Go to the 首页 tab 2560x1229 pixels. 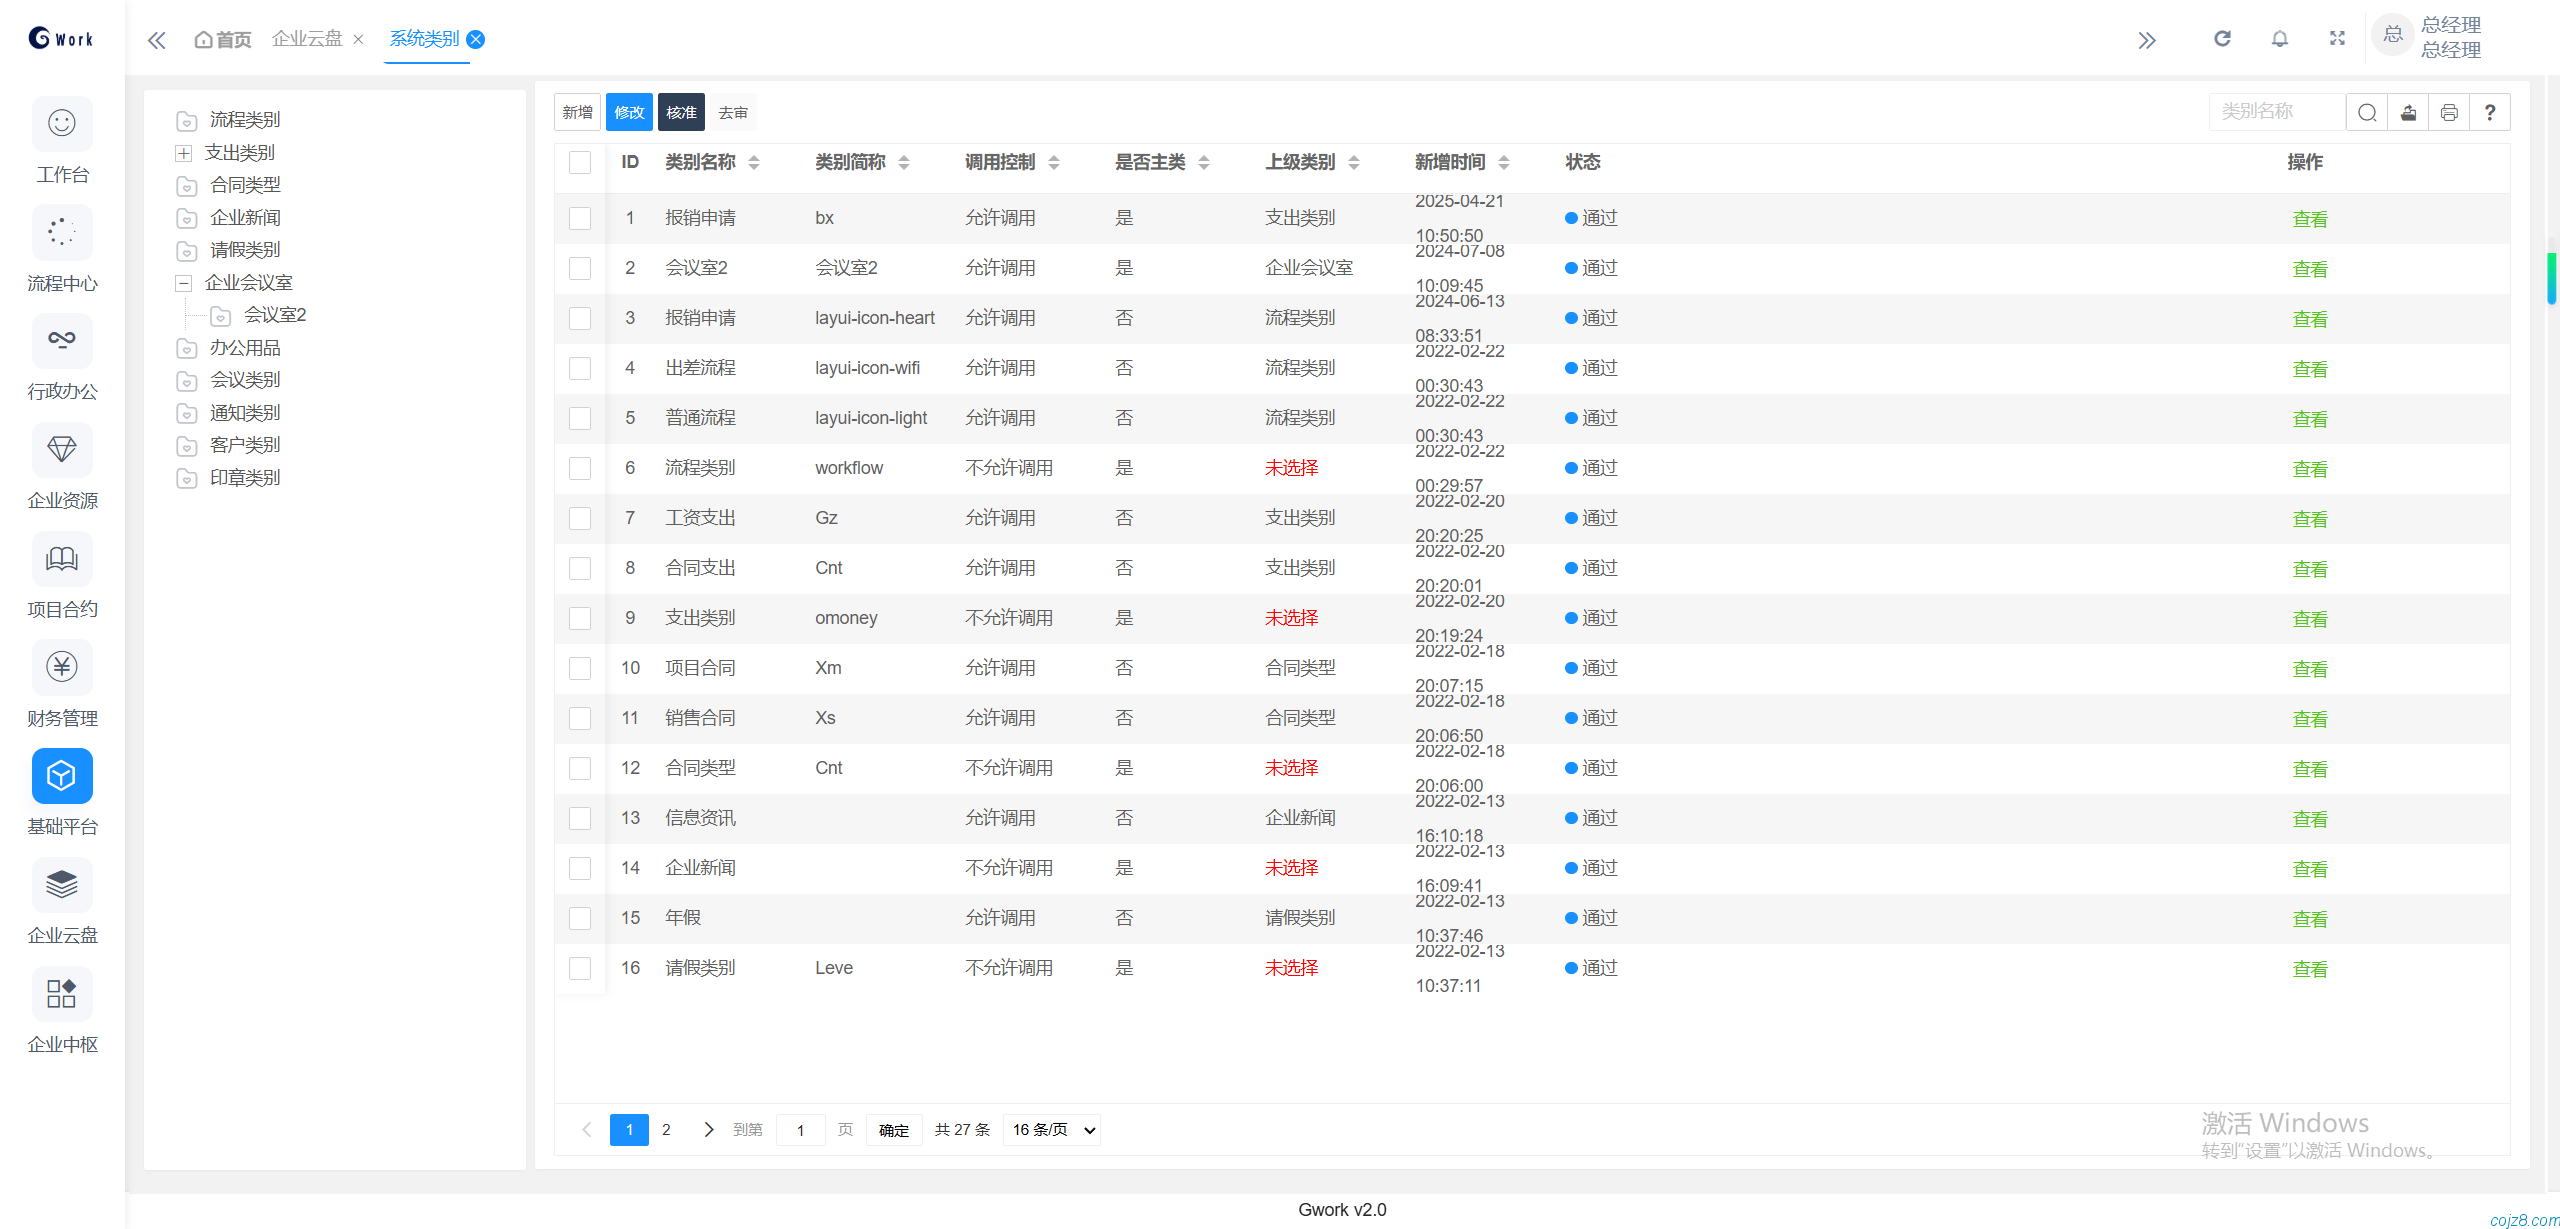[223, 39]
